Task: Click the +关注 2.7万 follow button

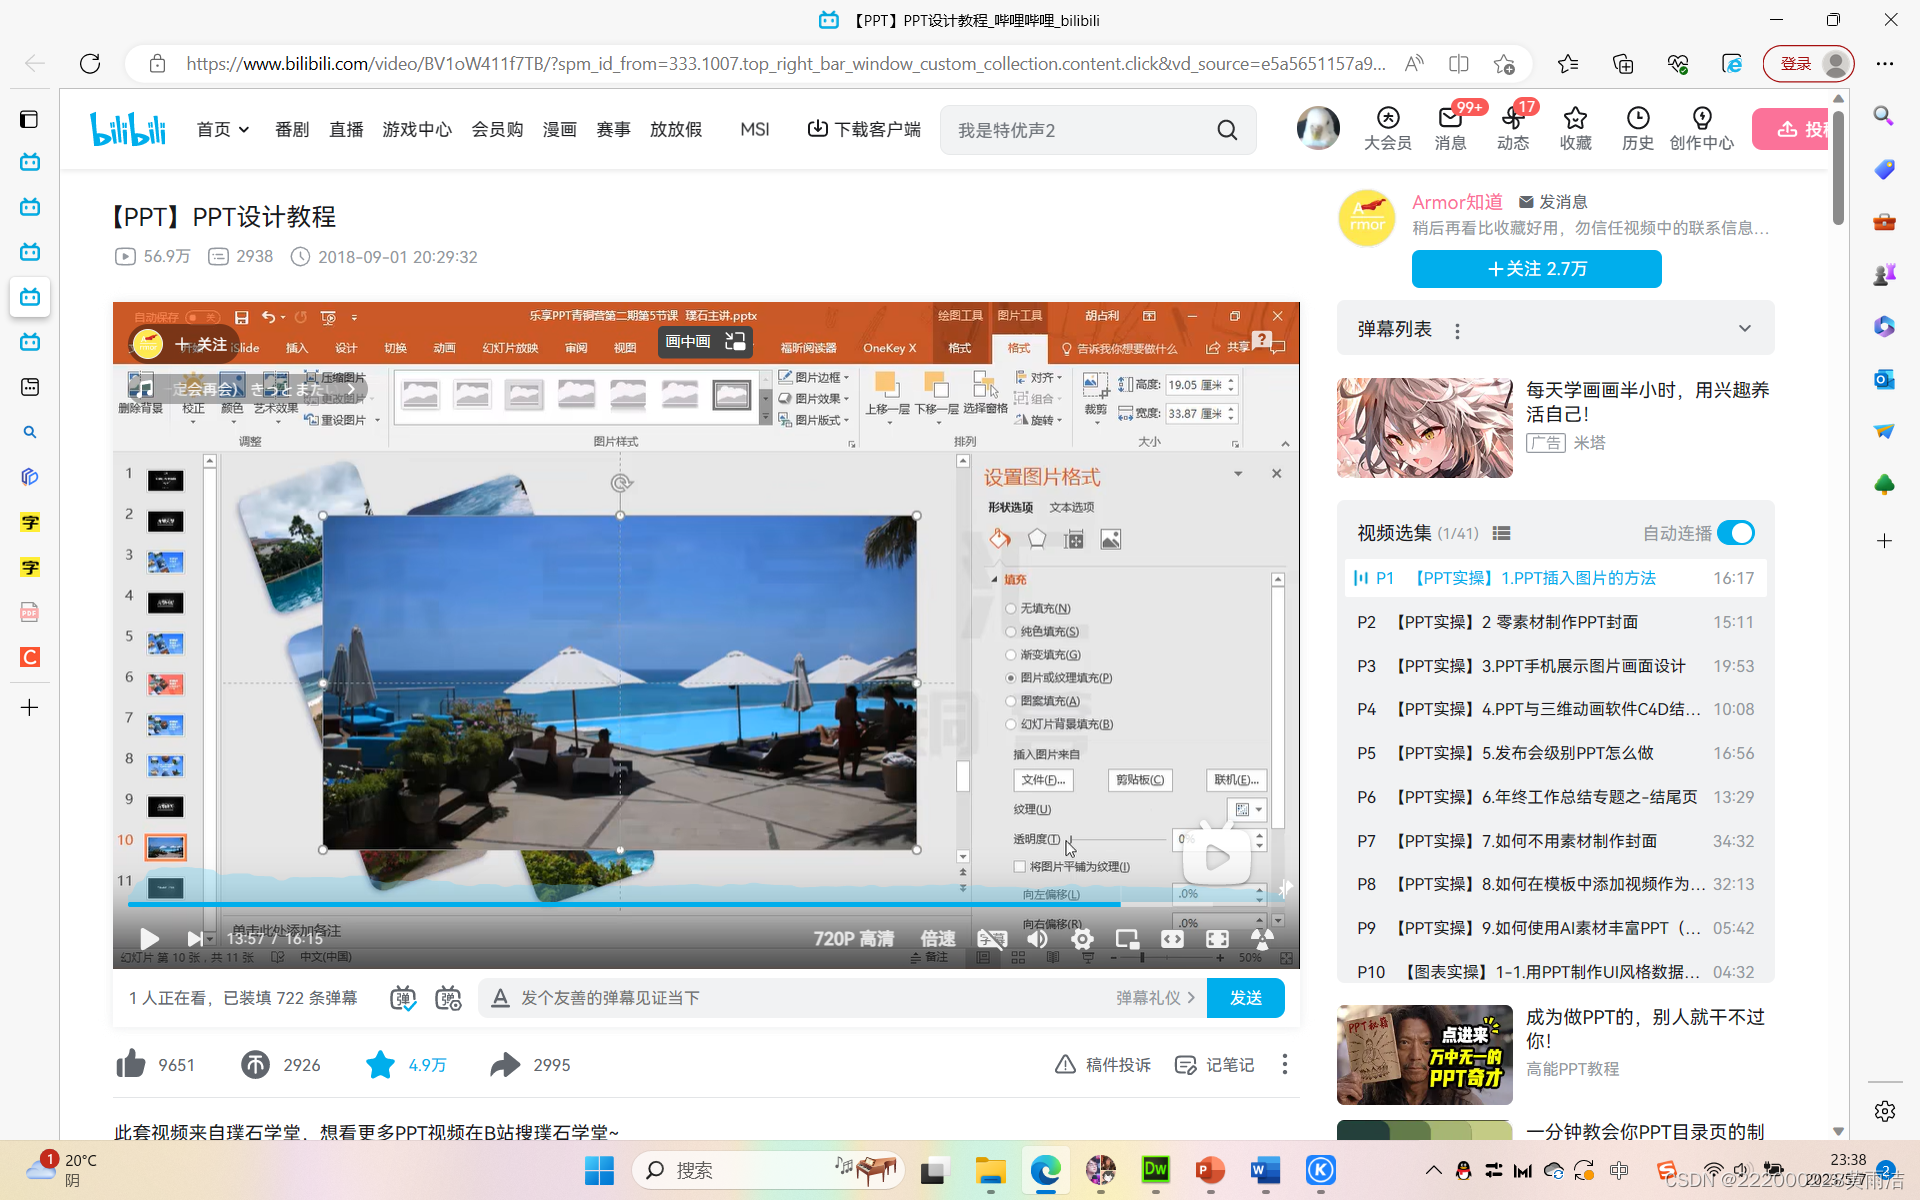Action: 1536,269
